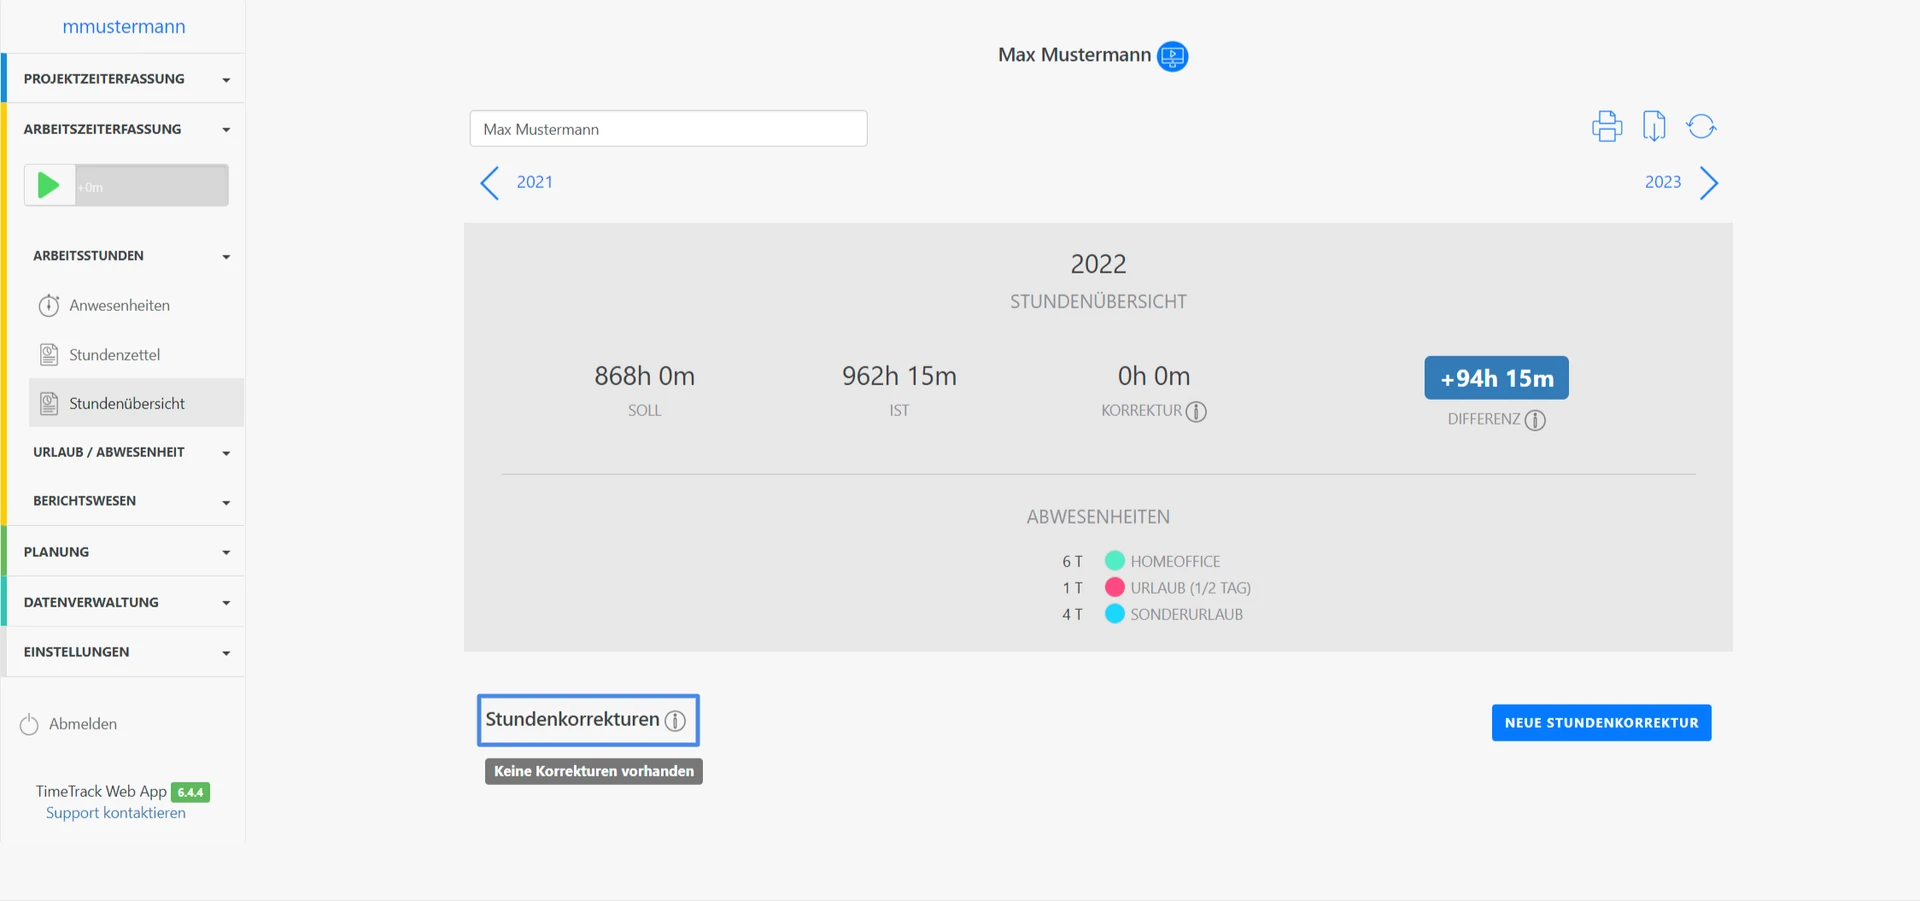1920x901 pixels.
Task: Click the Homeoffice green color dot
Action: tap(1114, 561)
